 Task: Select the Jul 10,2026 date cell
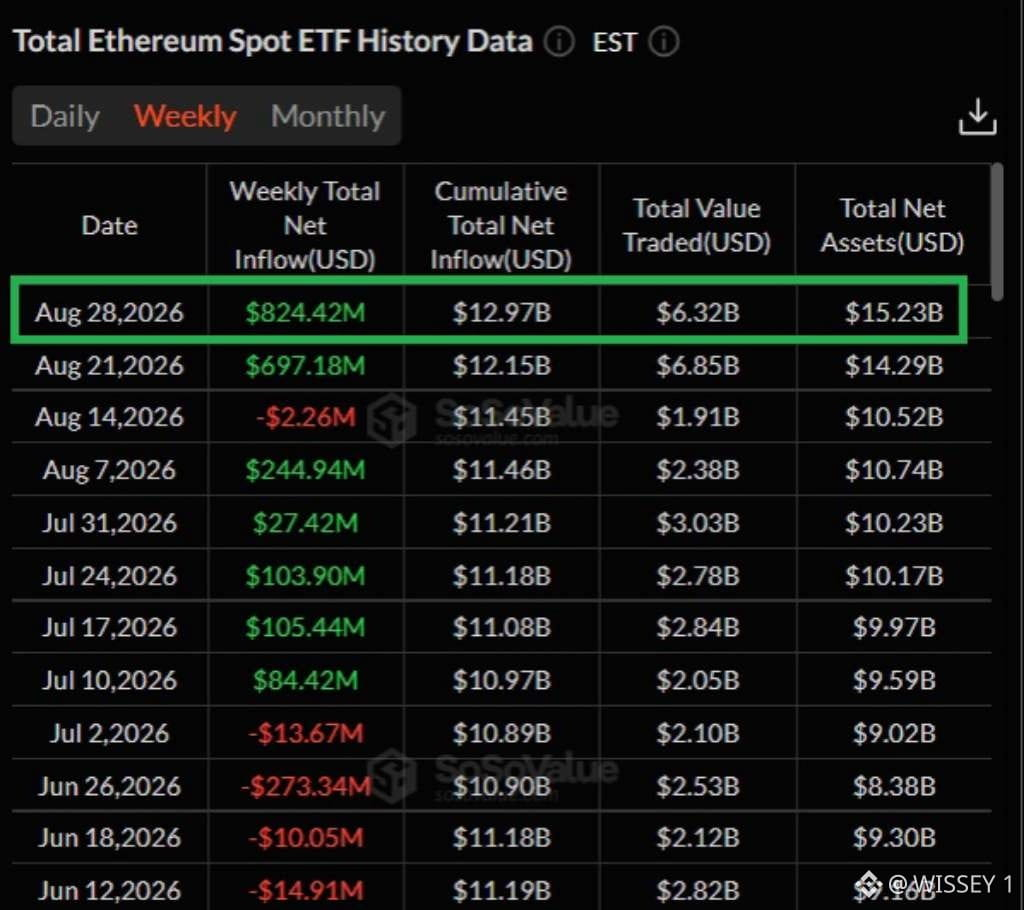110,681
